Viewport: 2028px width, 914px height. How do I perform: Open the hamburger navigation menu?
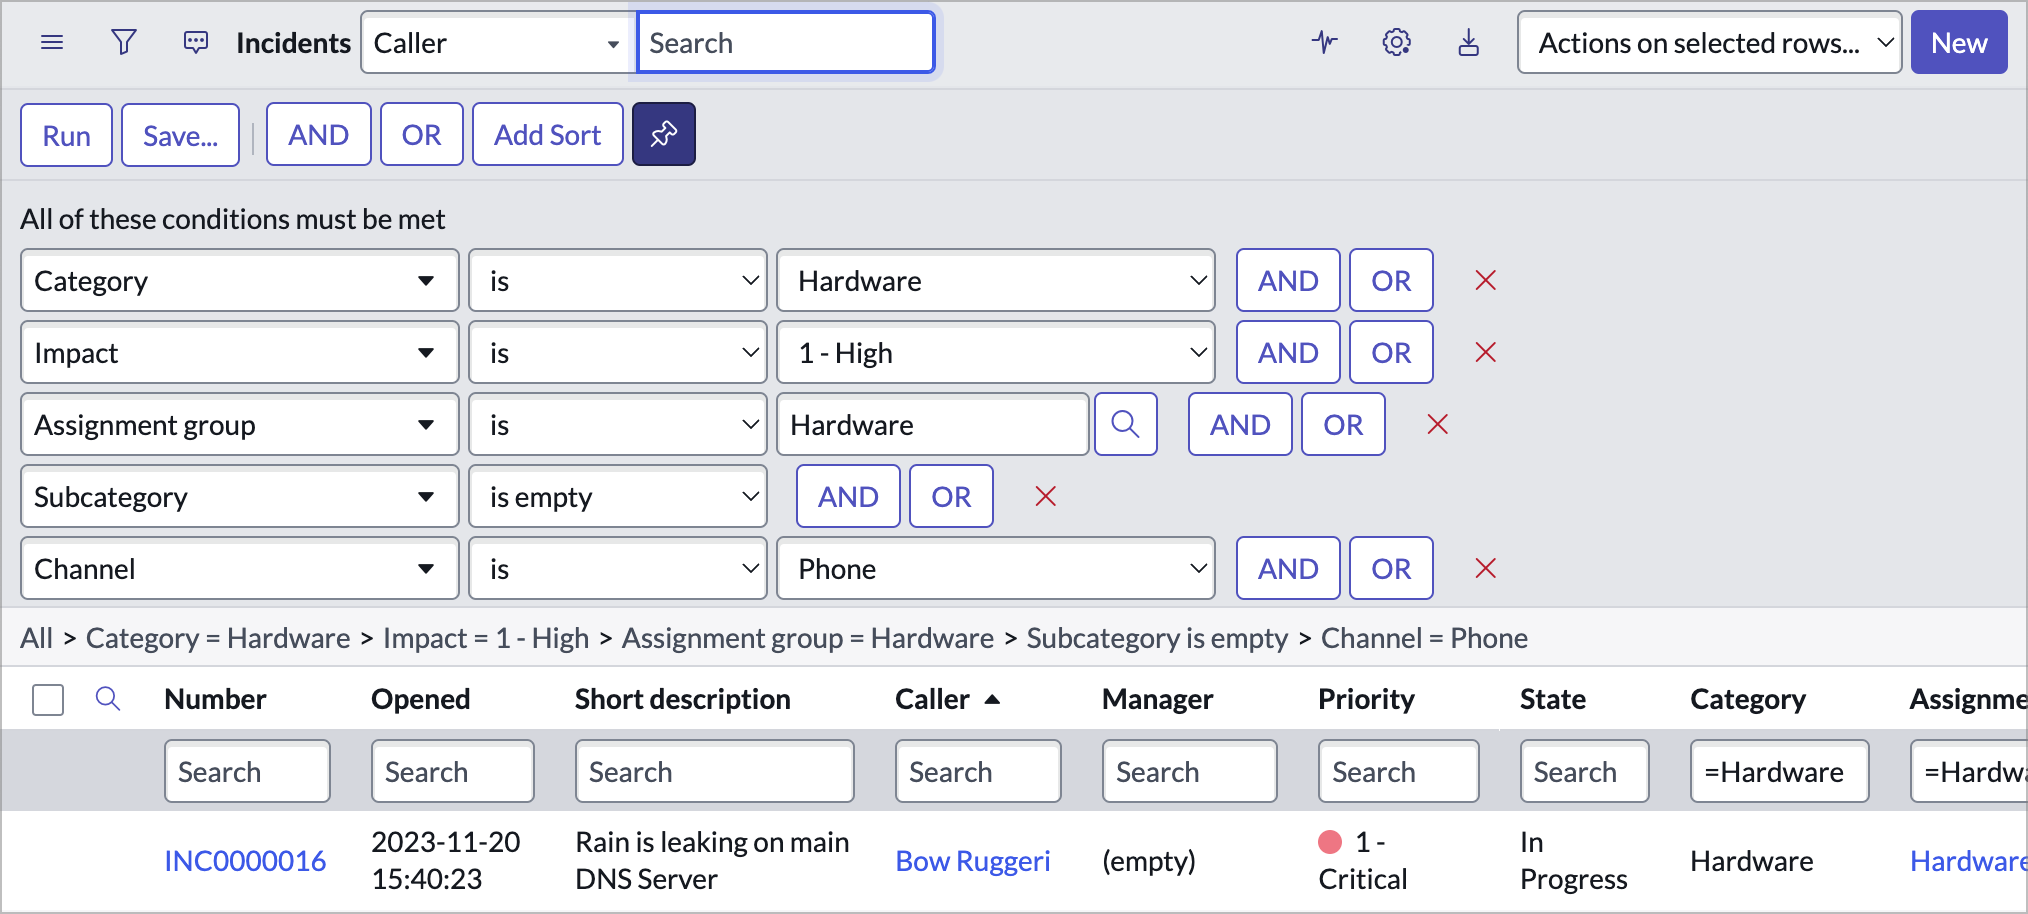[51, 42]
